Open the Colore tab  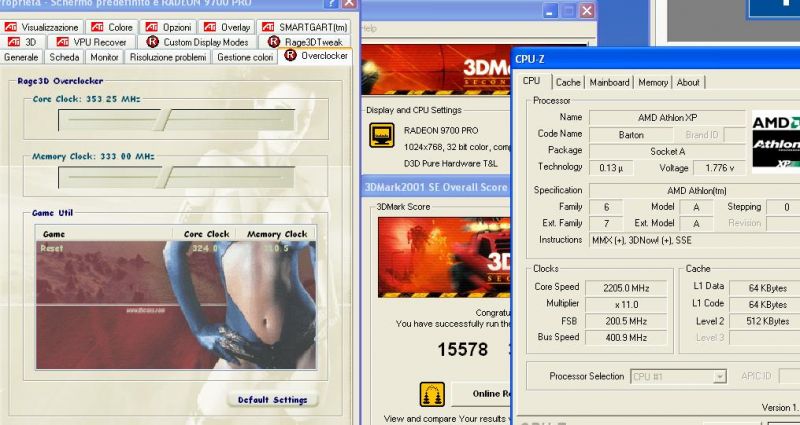click(x=112, y=27)
